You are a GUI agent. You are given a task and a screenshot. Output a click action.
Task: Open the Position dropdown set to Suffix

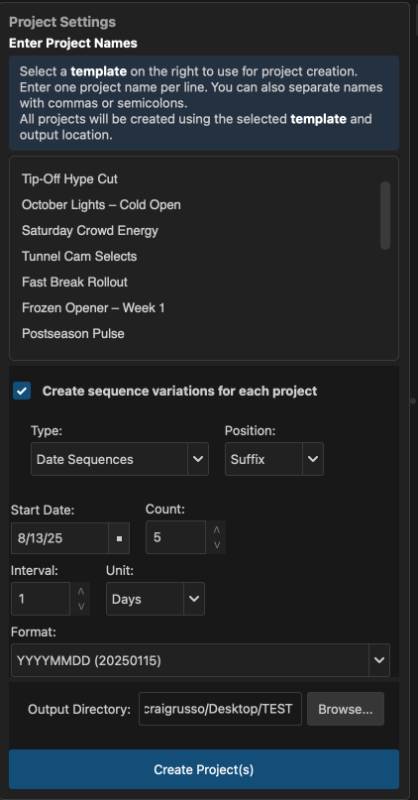pyautogui.click(x=274, y=459)
